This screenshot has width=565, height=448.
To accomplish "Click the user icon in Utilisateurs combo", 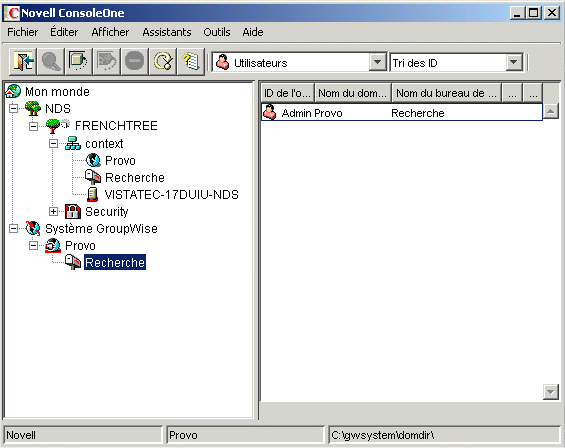I will (222, 62).
